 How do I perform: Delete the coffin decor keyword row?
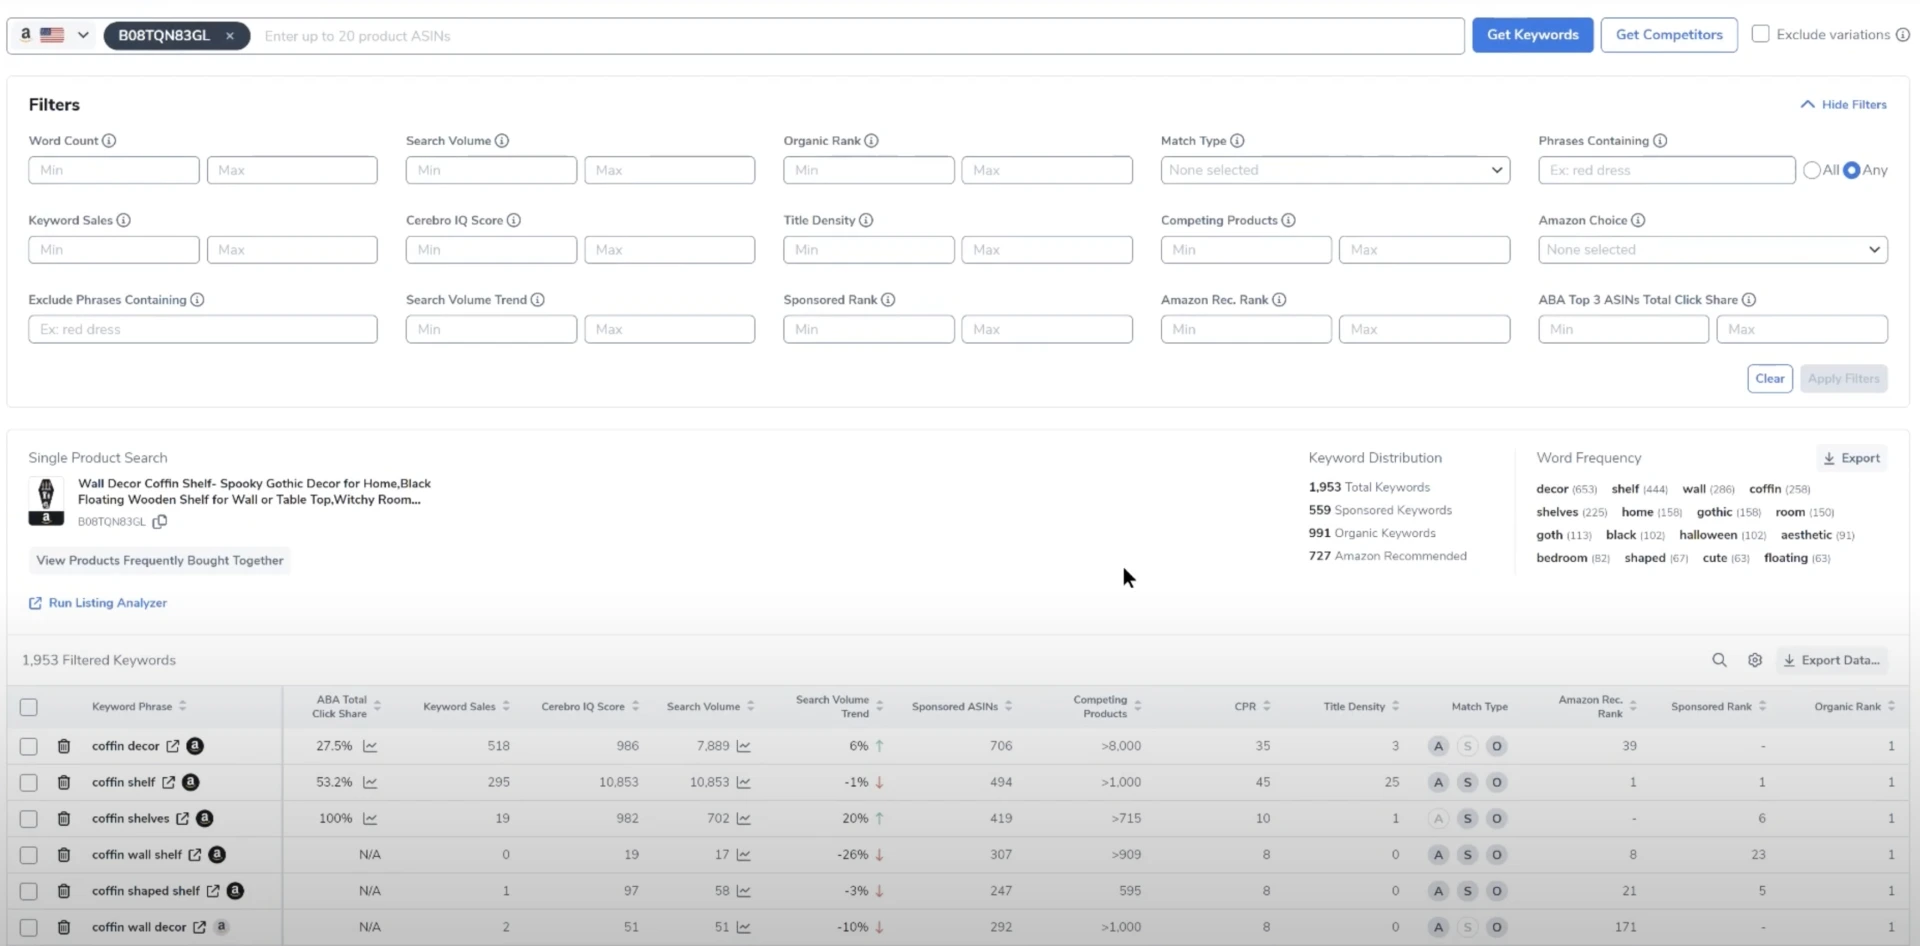(64, 746)
